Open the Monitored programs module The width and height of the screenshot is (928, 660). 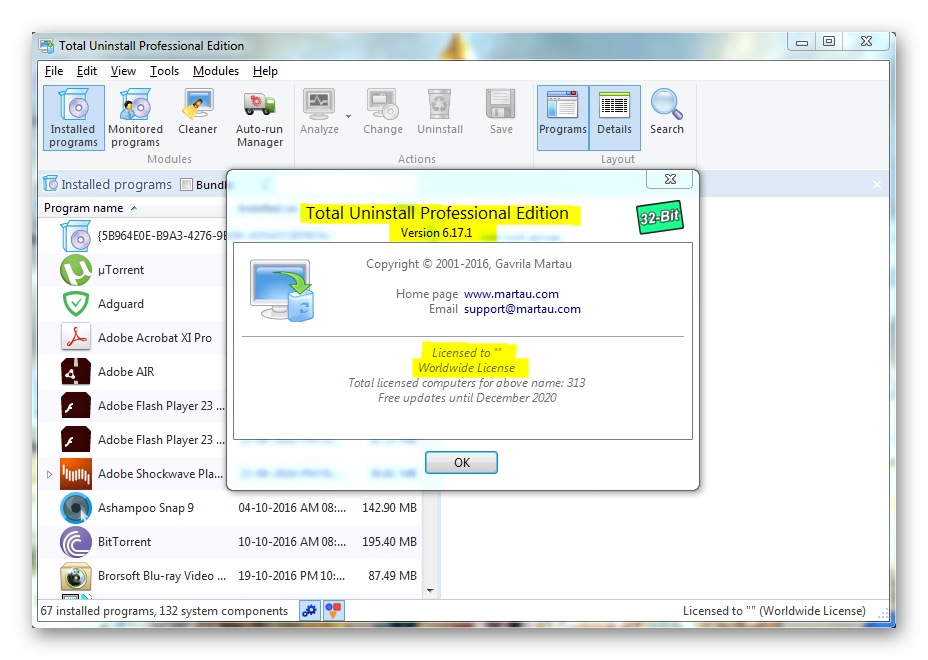coord(136,118)
